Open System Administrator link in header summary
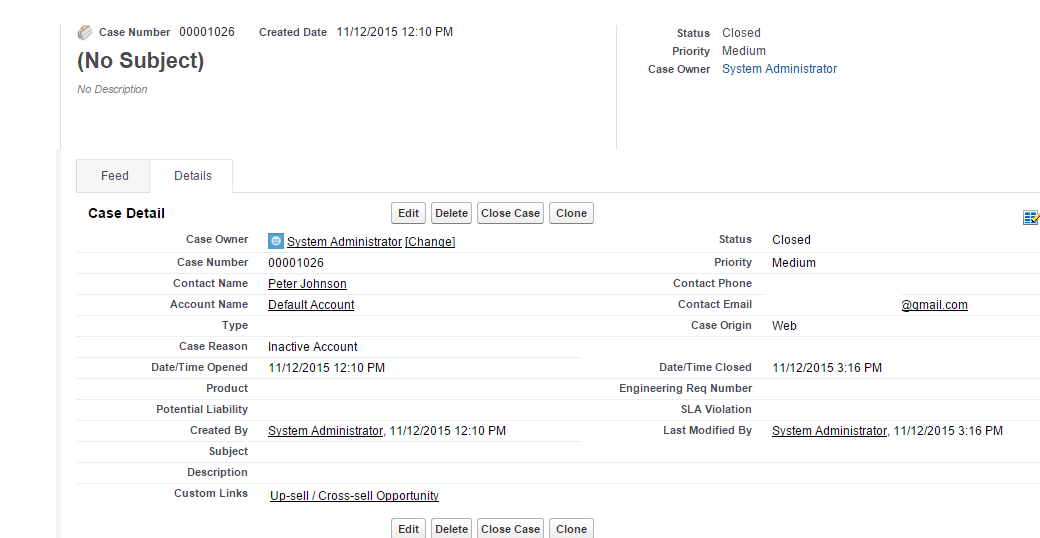The image size is (1040, 538). 779,69
